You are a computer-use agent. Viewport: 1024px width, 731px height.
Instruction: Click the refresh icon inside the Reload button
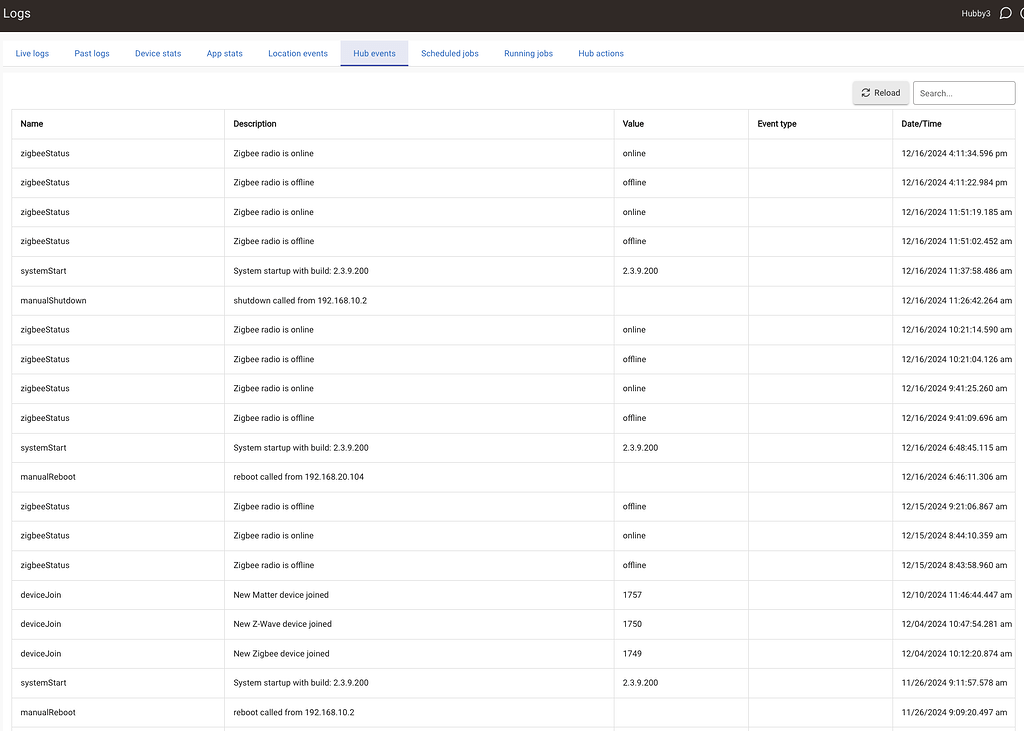[x=866, y=92]
